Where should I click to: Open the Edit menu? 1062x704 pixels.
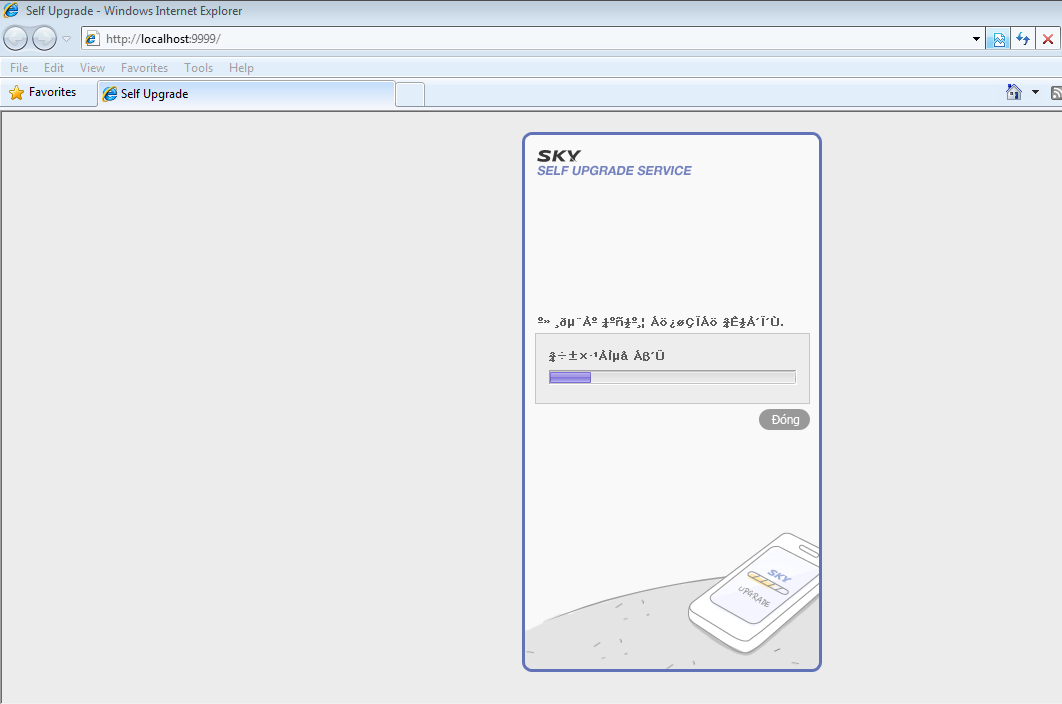[x=54, y=68]
